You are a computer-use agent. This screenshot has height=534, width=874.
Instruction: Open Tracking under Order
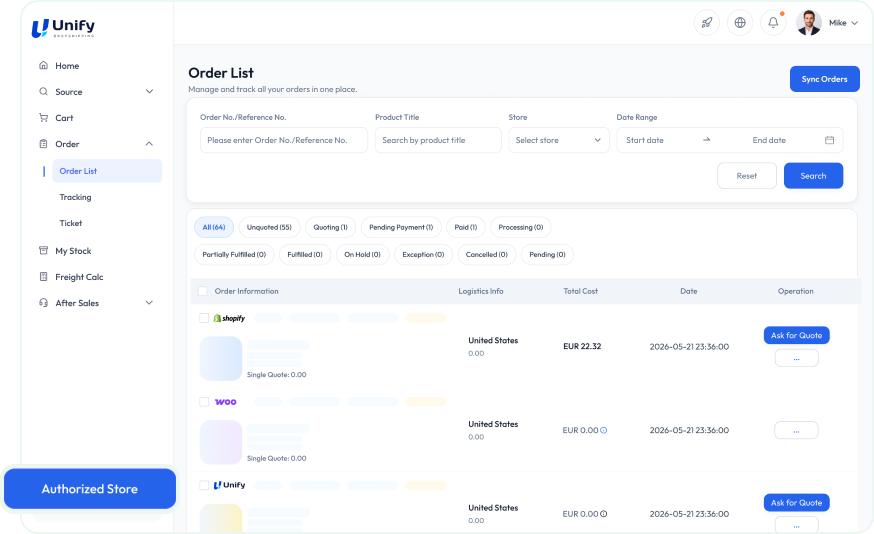click(x=75, y=197)
